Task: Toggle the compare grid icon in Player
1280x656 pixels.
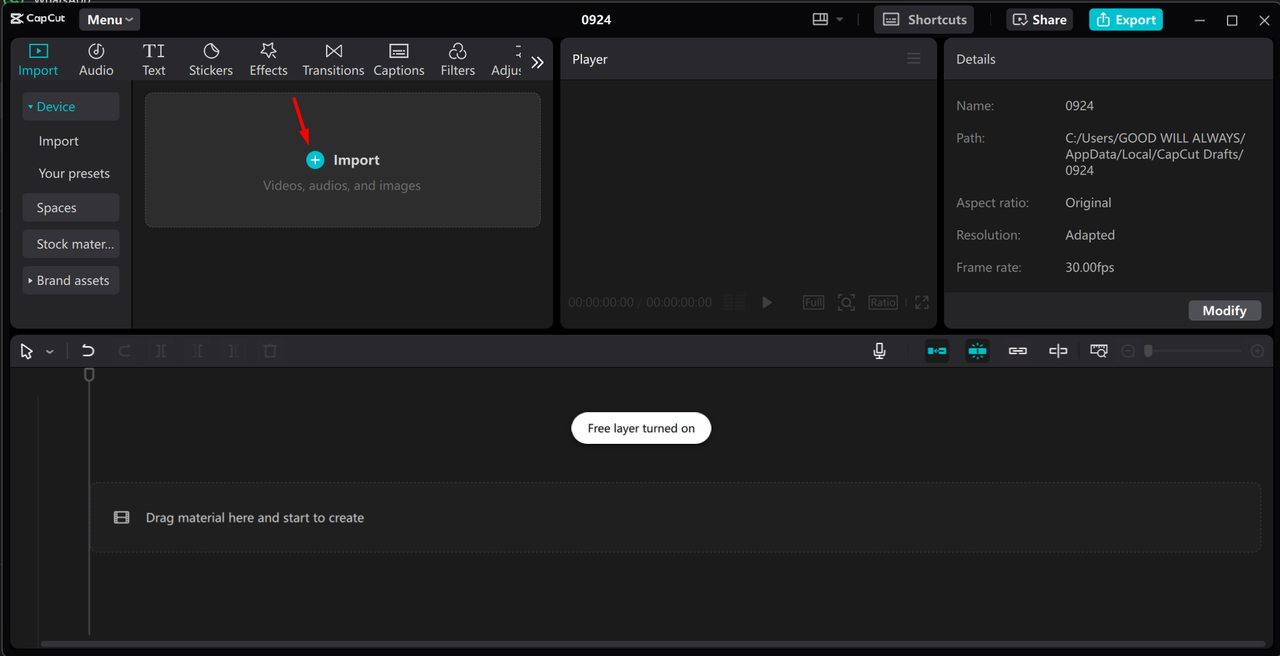Action: [734, 302]
